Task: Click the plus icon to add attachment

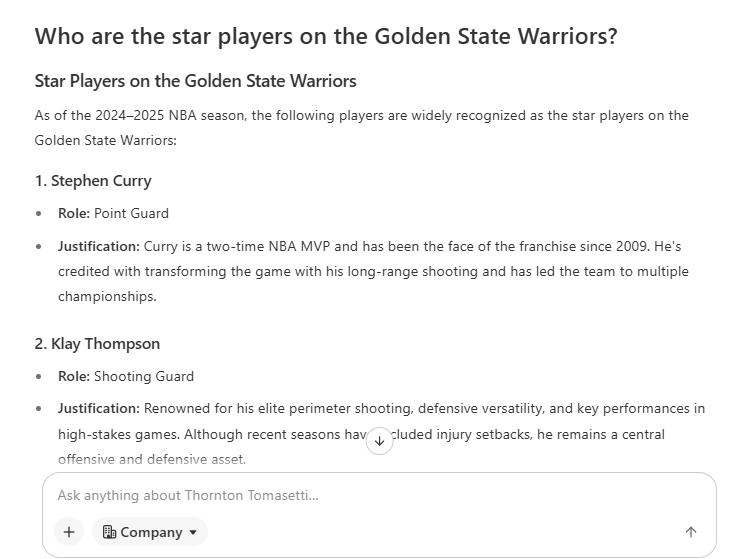Action: point(69,532)
